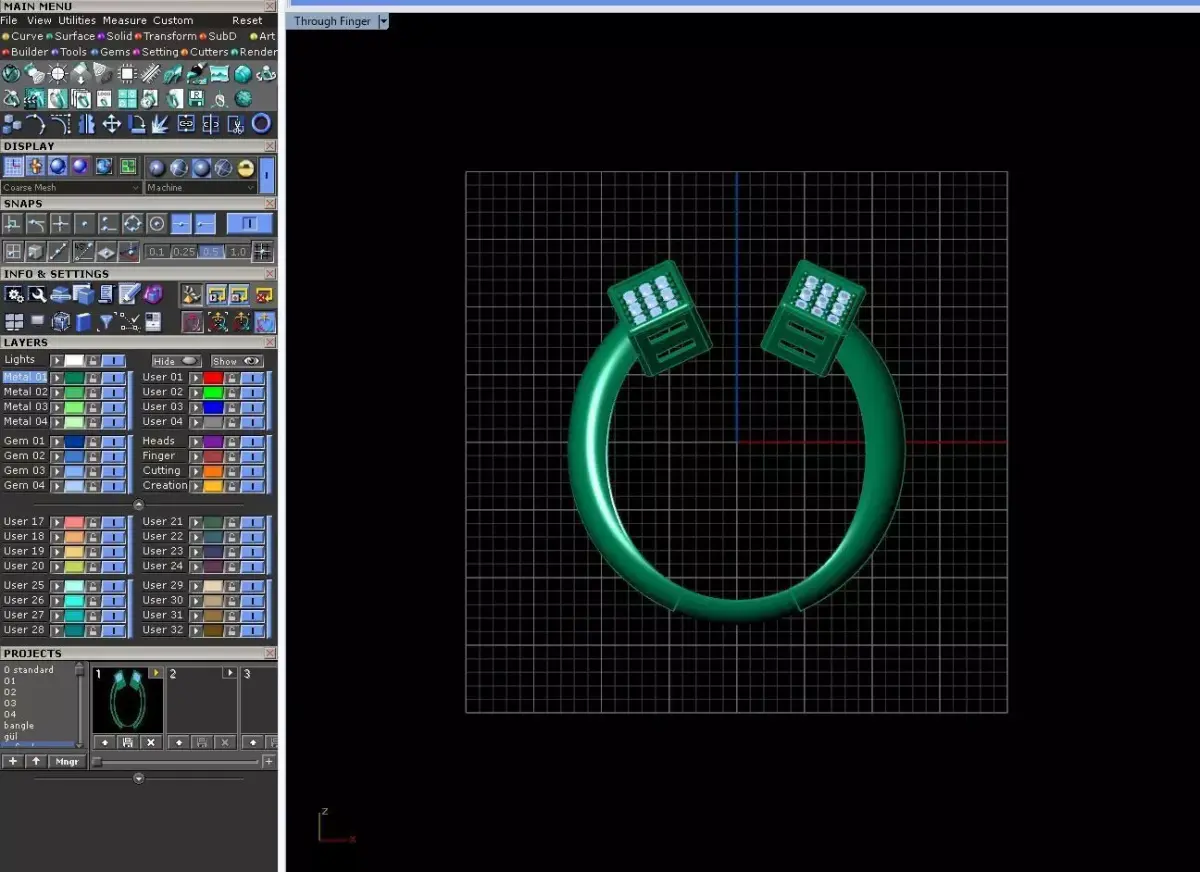
Task: Open project slot 2 play arrow
Action: tap(229, 673)
